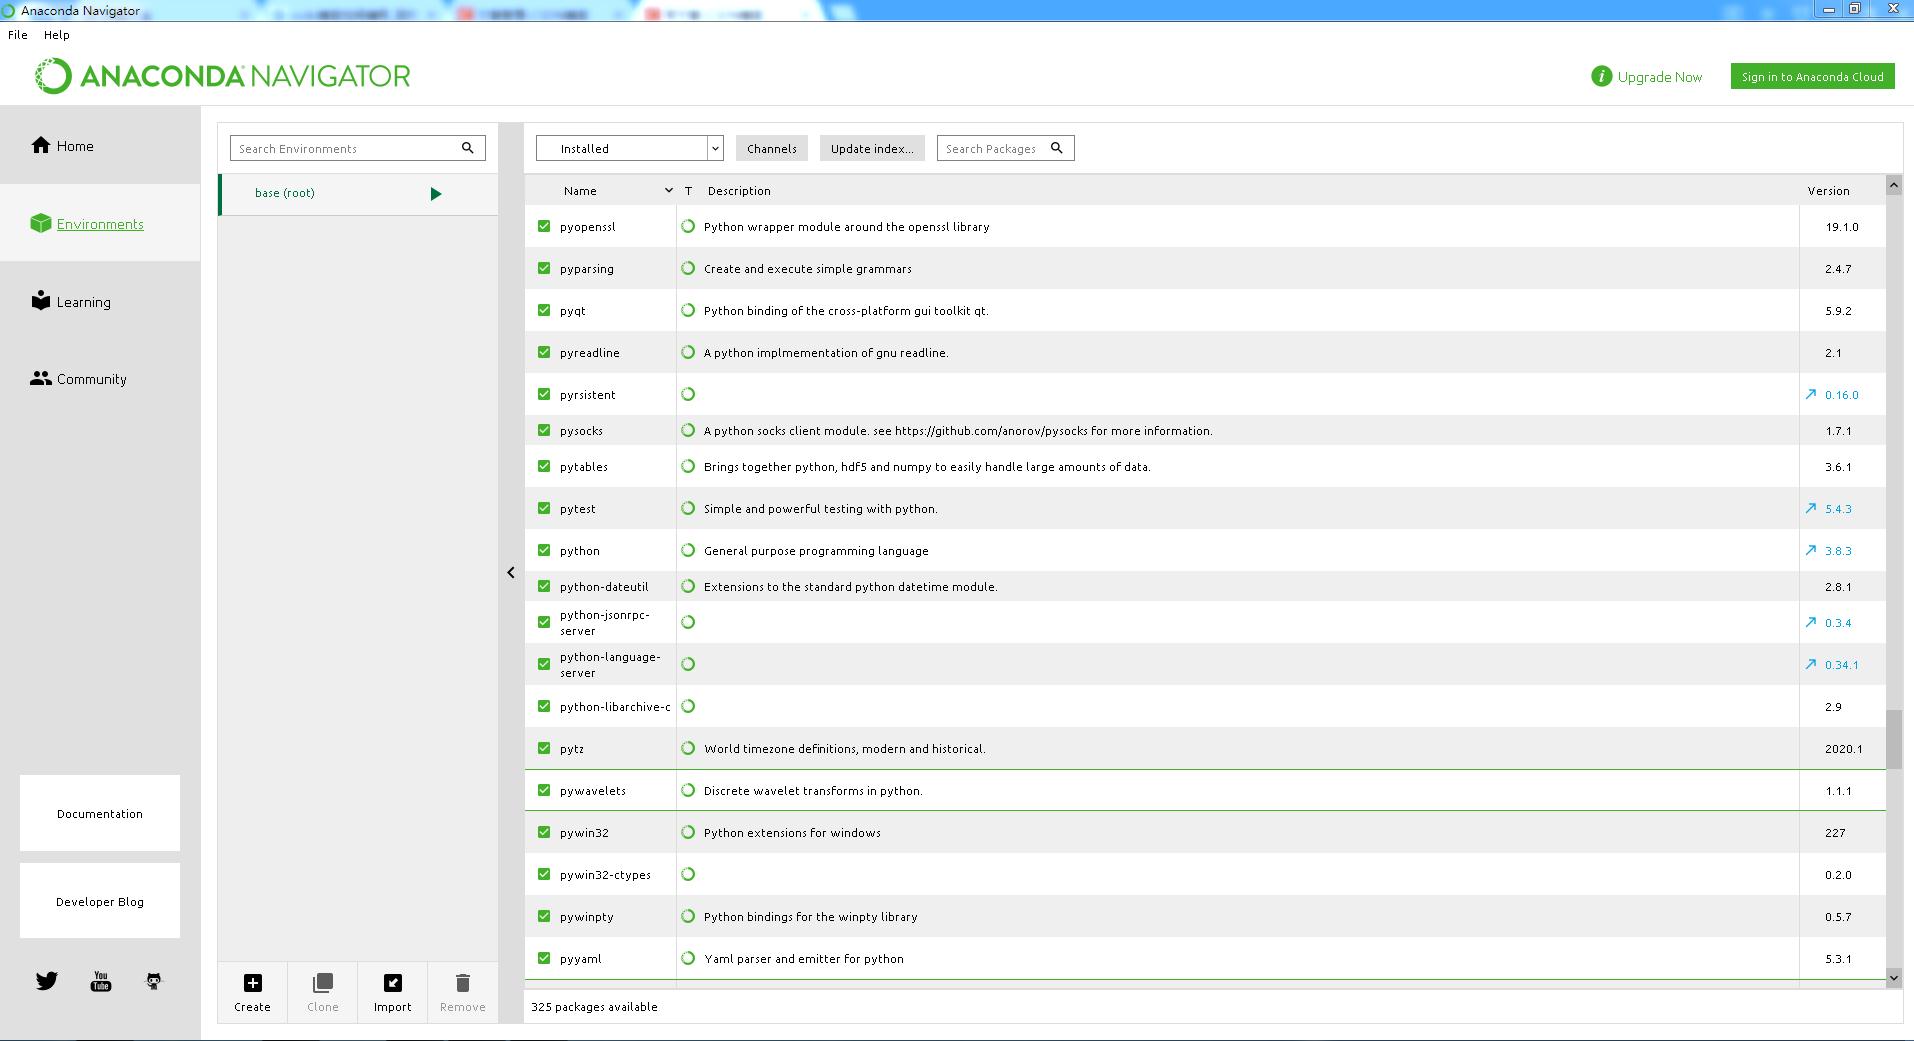Toggle the pywin32 package checkbox
The image size is (1914, 1041).
[544, 832]
